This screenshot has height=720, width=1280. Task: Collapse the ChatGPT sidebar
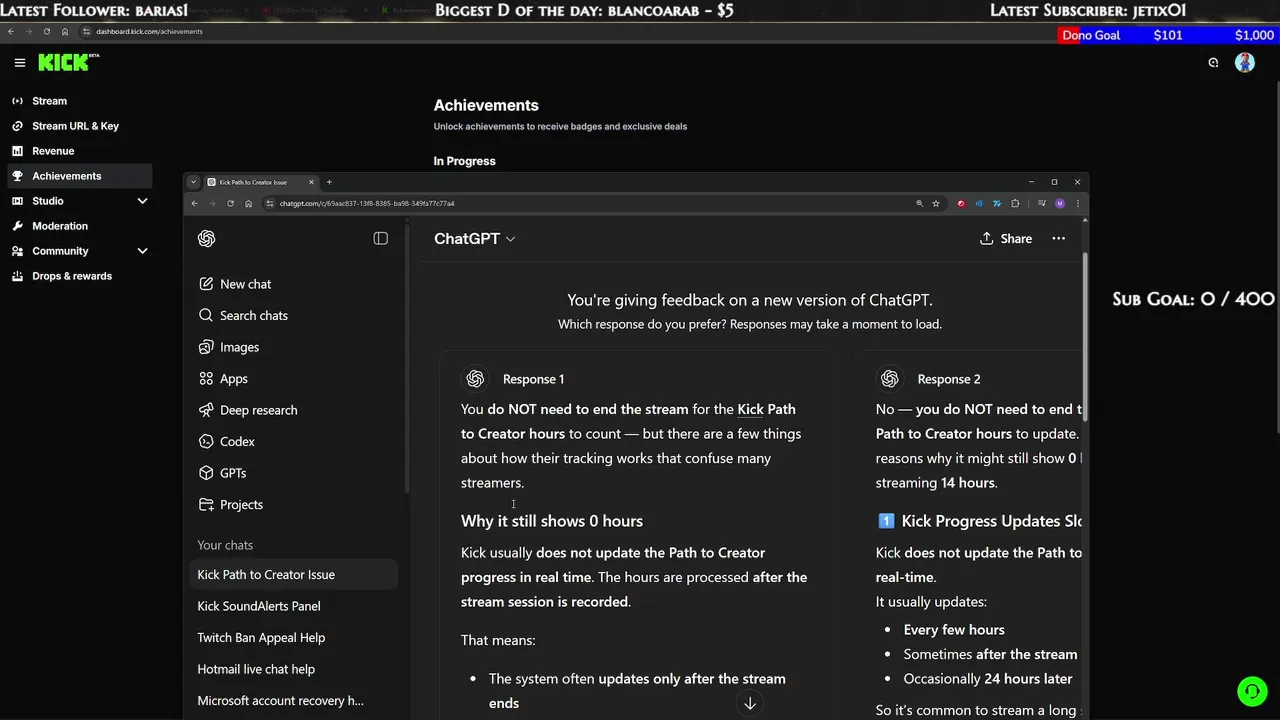click(380, 238)
